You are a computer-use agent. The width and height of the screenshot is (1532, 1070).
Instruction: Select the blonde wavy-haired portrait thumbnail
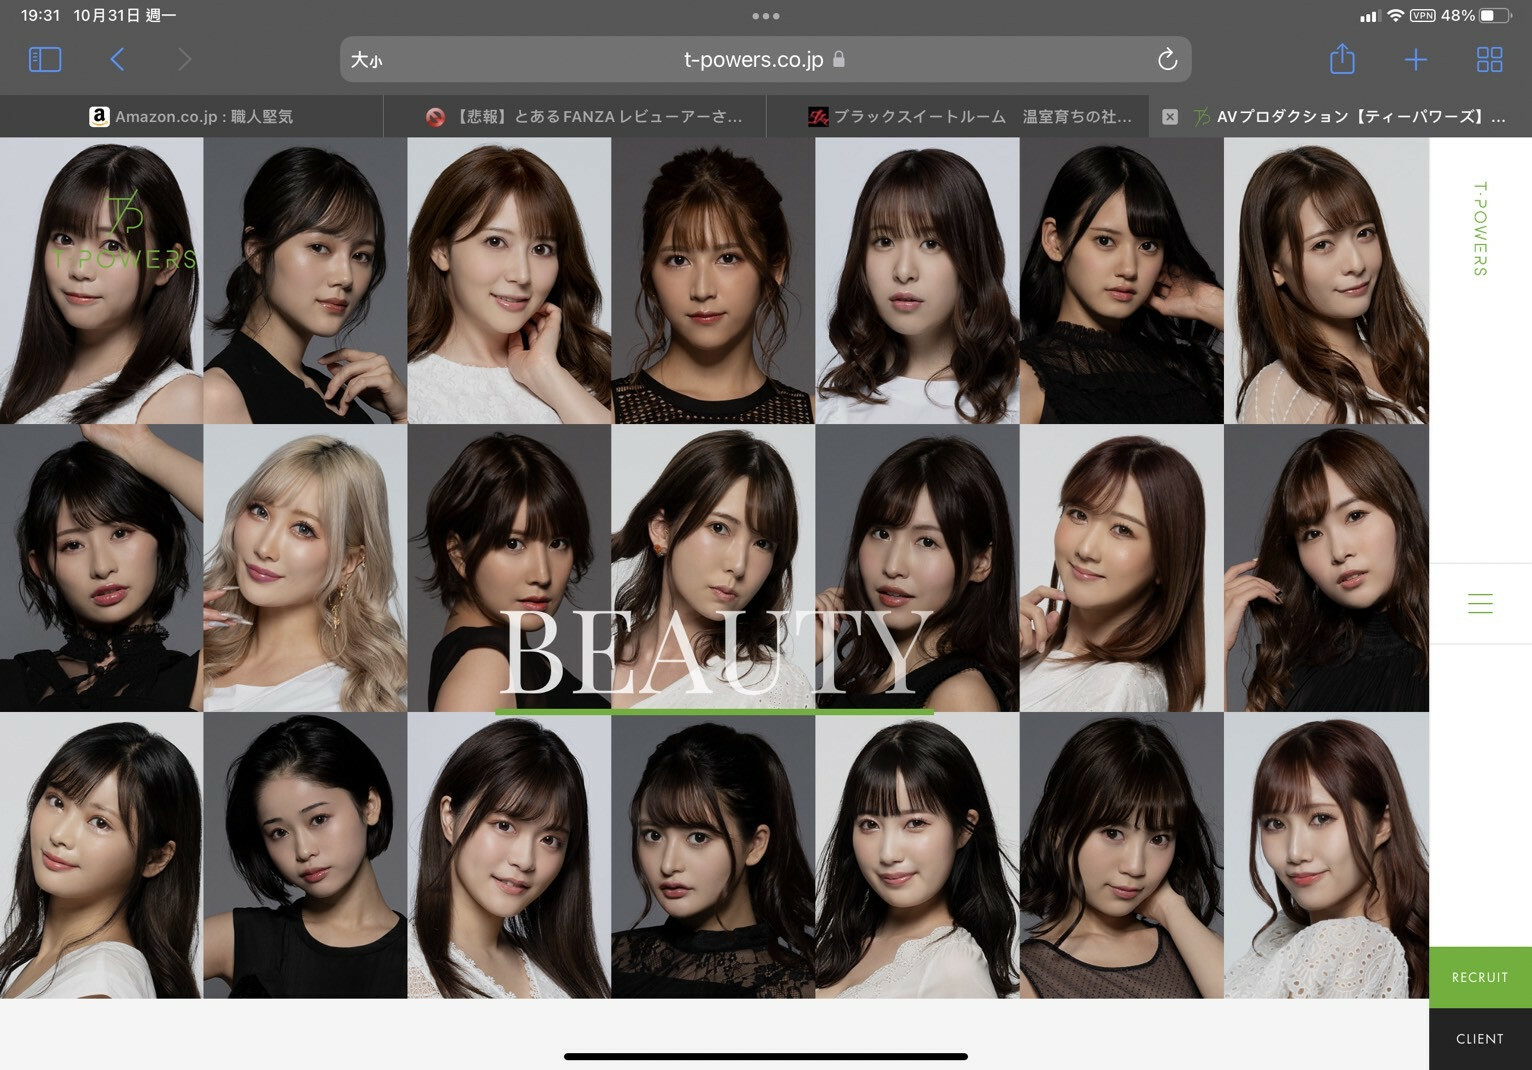(x=305, y=568)
